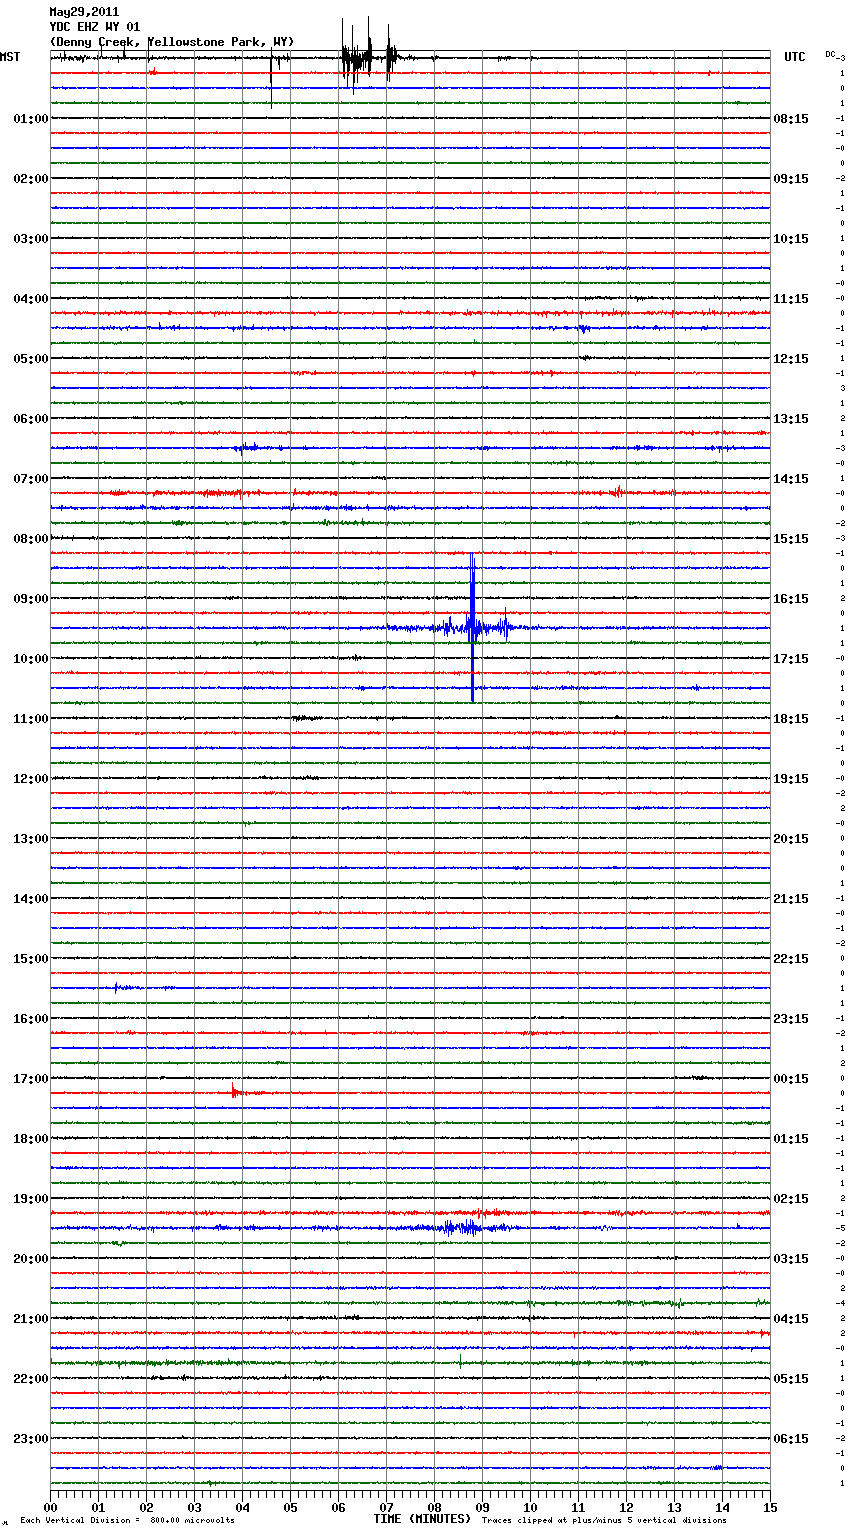Click the 13:15 UTC time label
The image size is (850, 1534).
point(791,419)
